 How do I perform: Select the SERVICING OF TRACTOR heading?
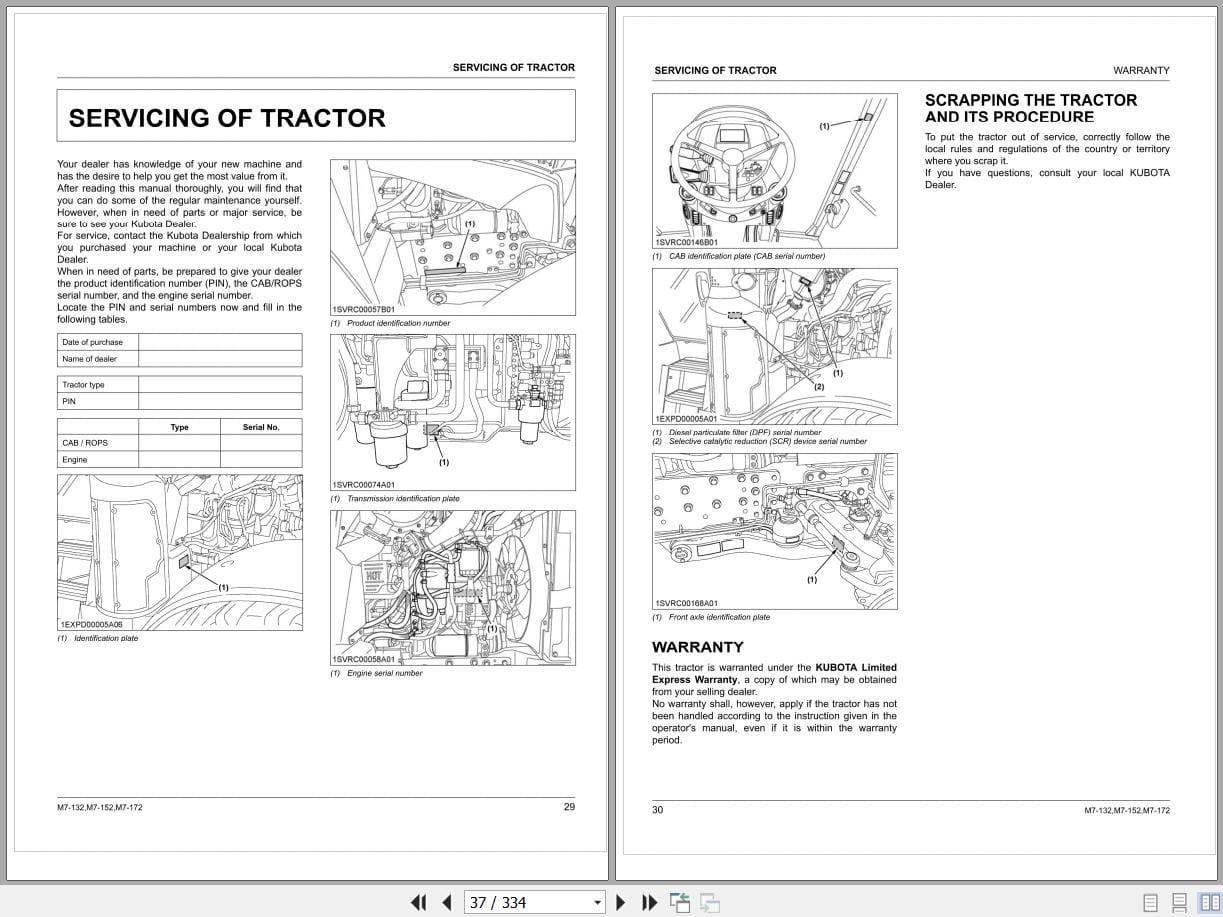coord(225,117)
